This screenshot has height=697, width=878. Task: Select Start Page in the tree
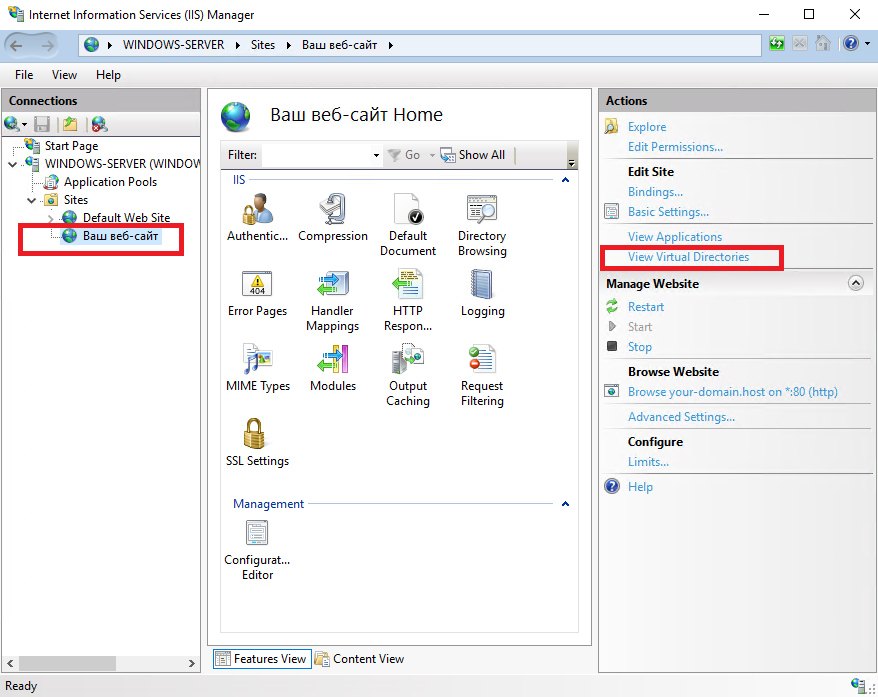coord(71,146)
